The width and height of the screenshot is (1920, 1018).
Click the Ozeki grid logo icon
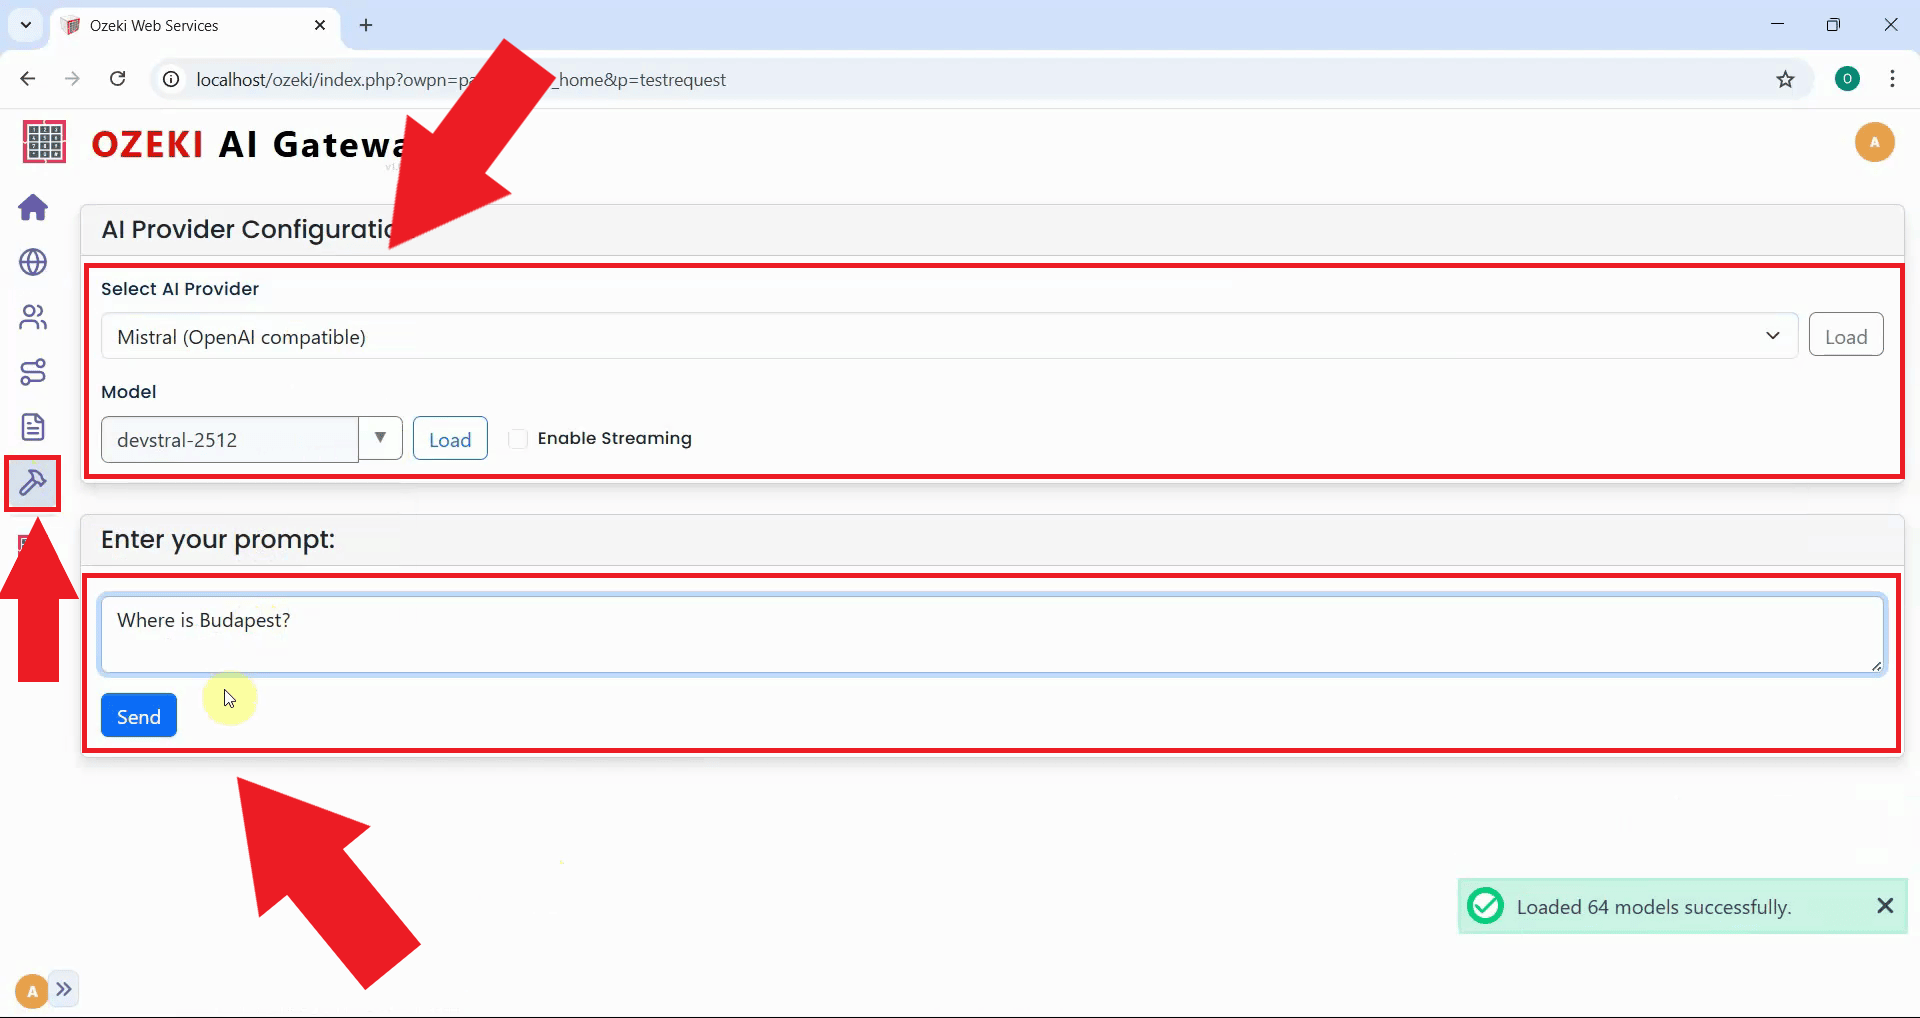44,142
